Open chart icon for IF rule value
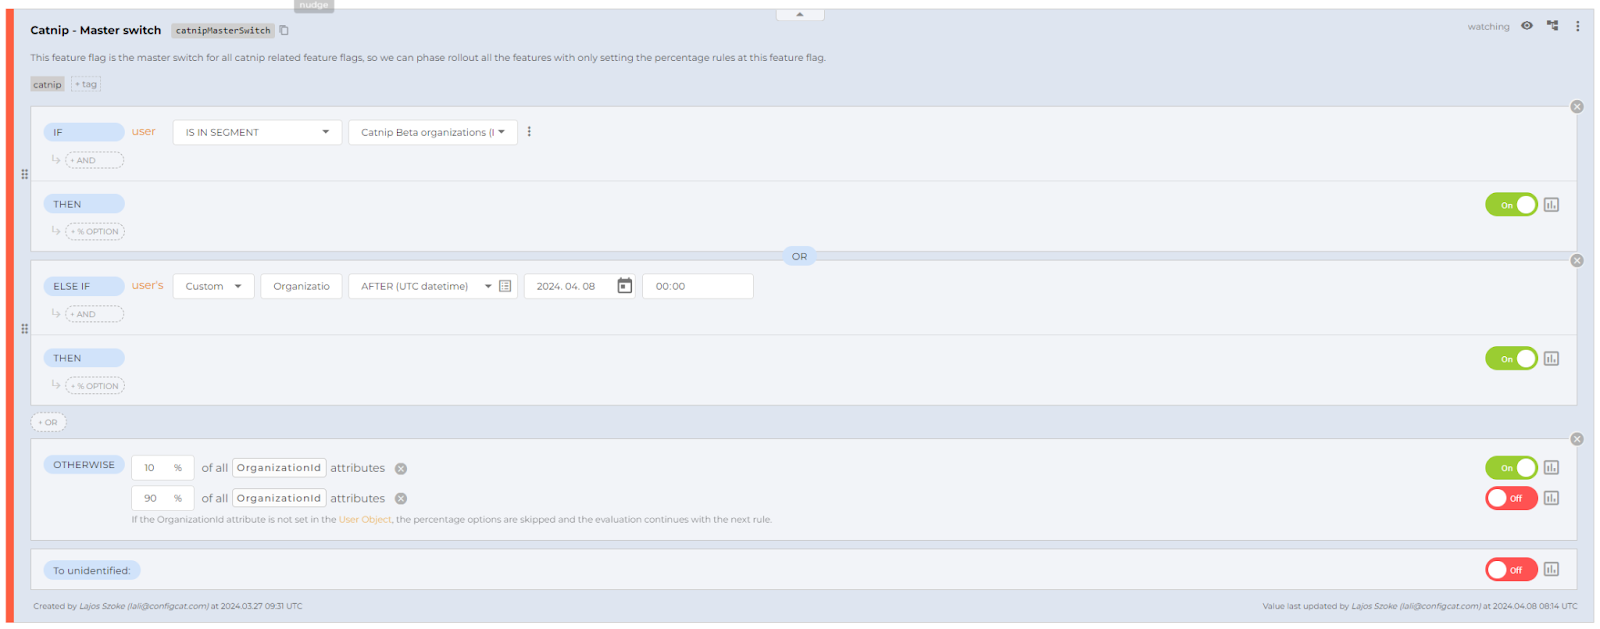Viewport: 1600px width, 629px height. [x=1551, y=205]
